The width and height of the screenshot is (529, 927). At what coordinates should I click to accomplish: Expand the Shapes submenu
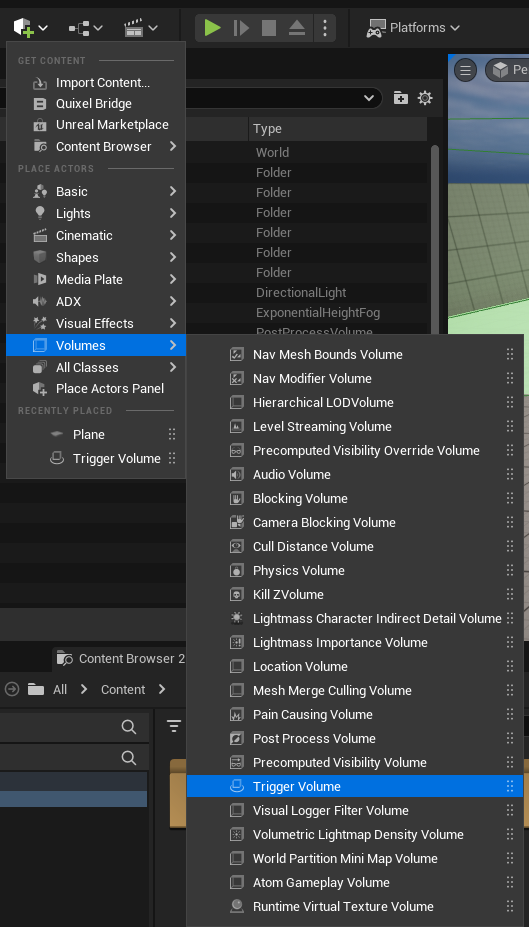(x=96, y=258)
